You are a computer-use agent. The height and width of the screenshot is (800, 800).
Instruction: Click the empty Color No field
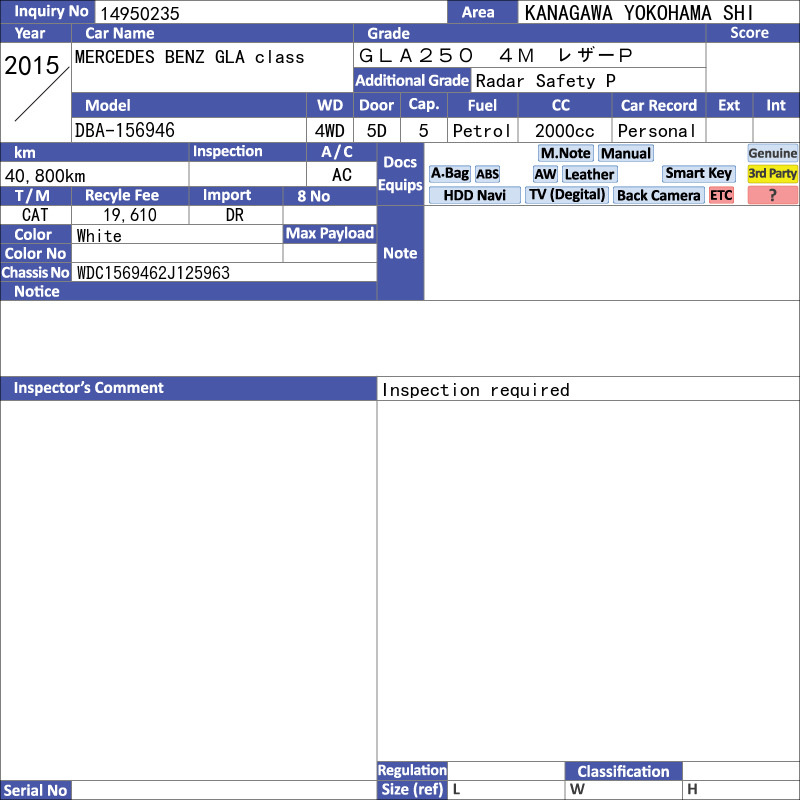coord(177,254)
